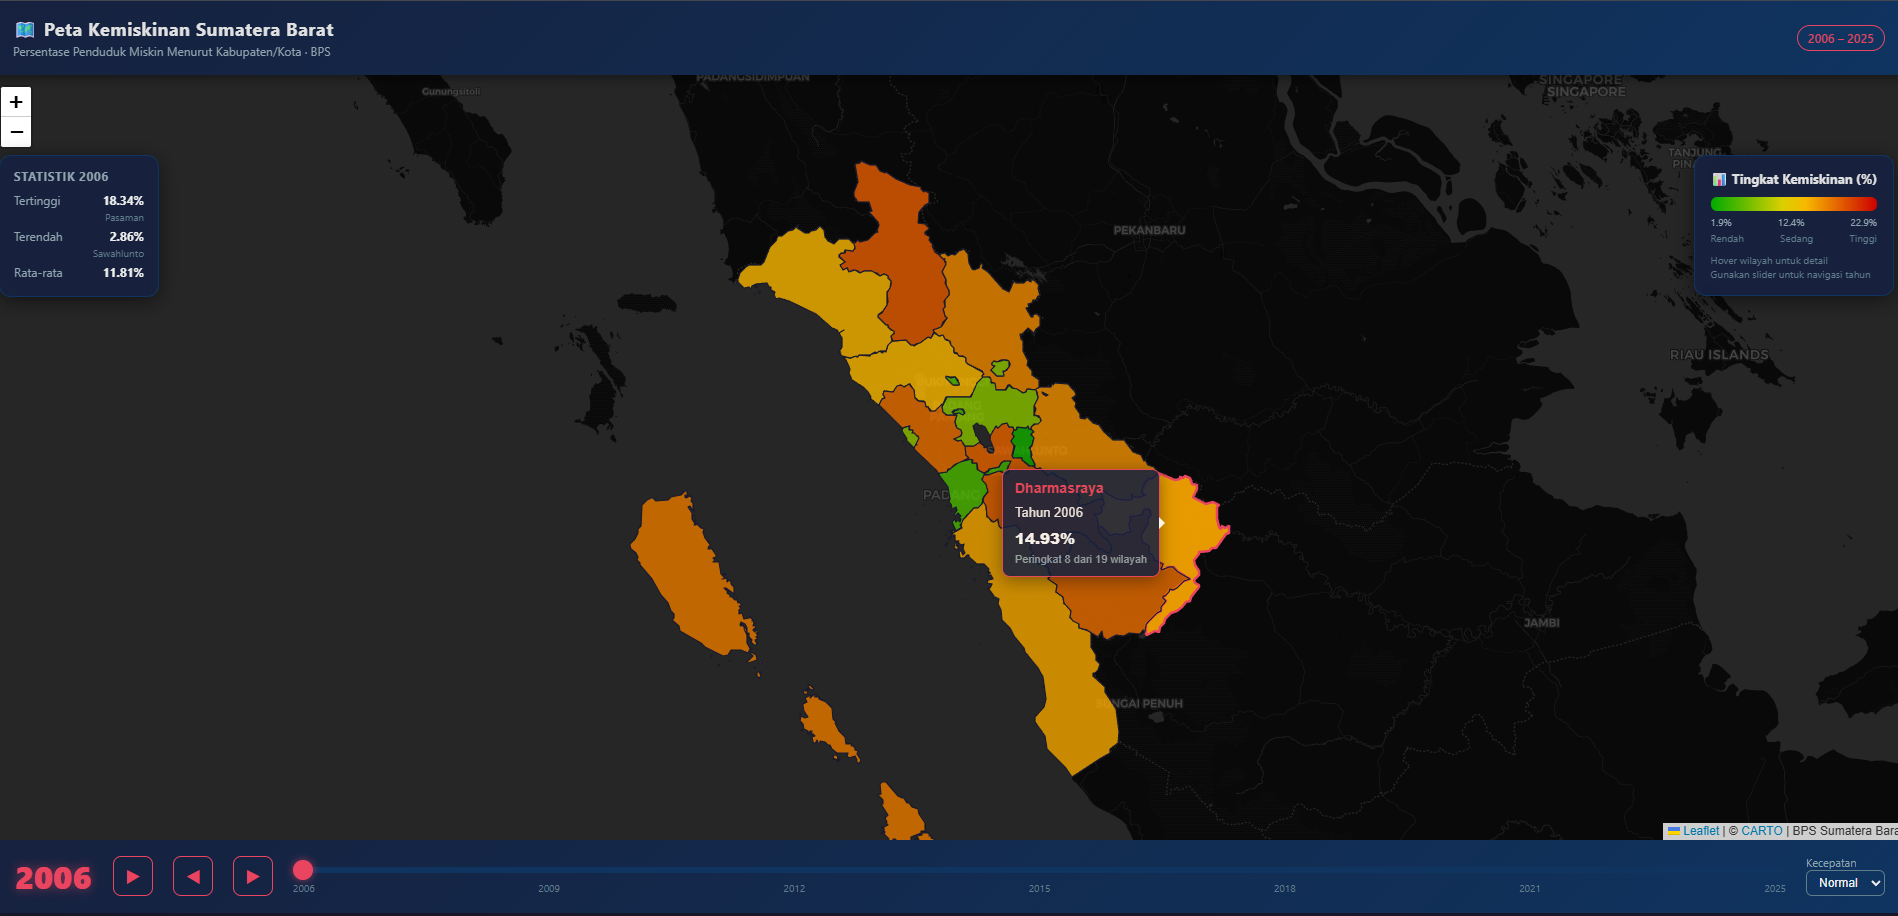This screenshot has height=916, width=1898.
Task: Select the 2025 timeline tick label
Action: 1775,888
